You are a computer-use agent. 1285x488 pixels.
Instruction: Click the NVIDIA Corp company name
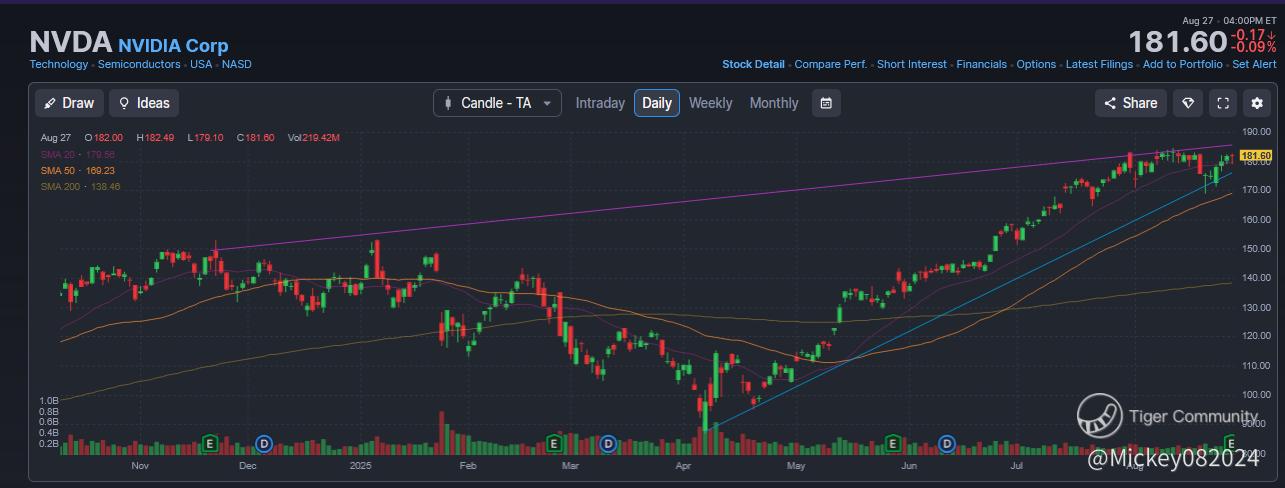[x=173, y=45]
